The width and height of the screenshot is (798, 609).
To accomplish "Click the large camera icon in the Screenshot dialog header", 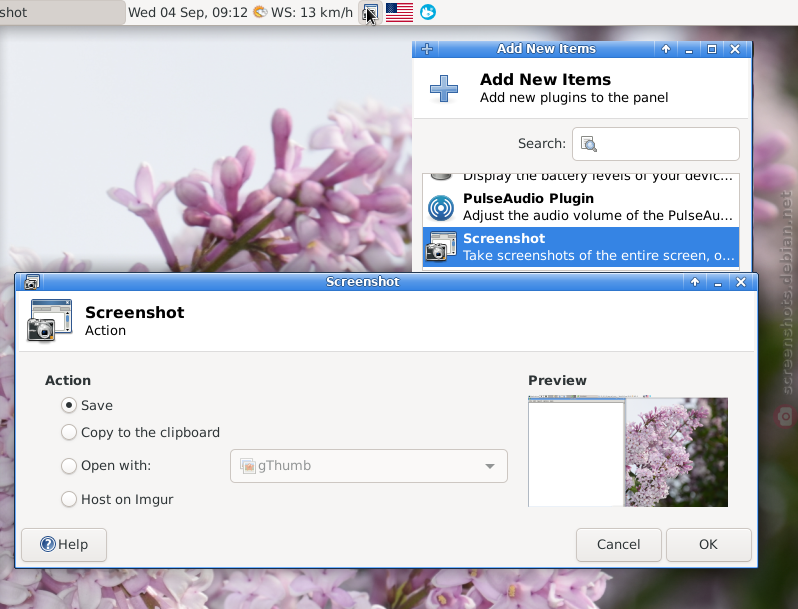I will click(x=49, y=320).
